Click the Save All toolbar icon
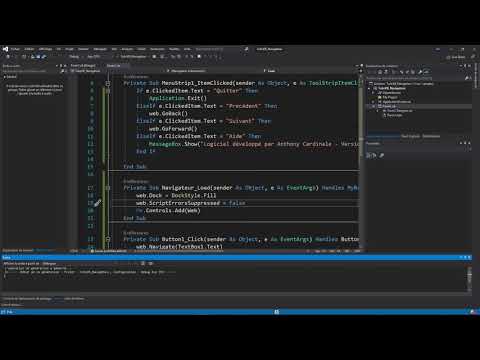 pyautogui.click(x=44, y=57)
